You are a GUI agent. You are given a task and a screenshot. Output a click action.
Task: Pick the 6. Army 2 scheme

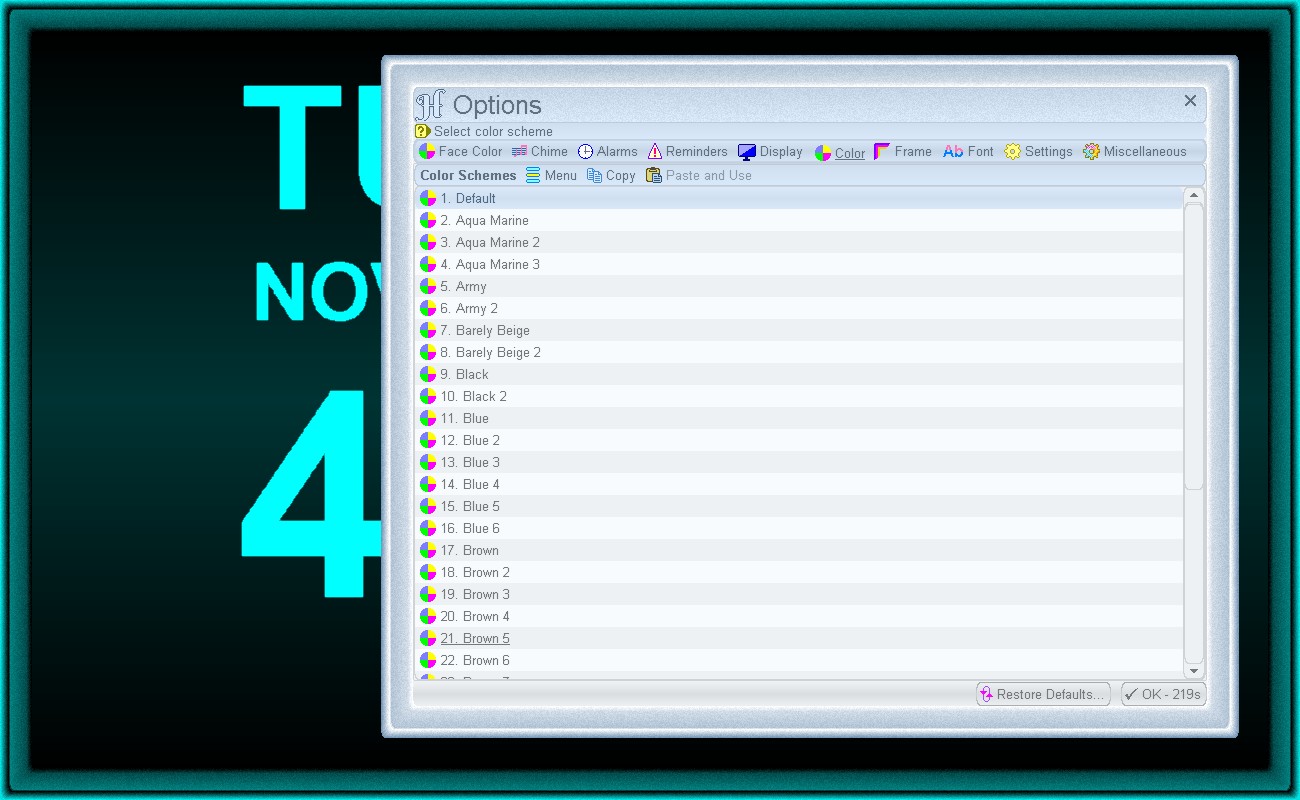[799, 308]
